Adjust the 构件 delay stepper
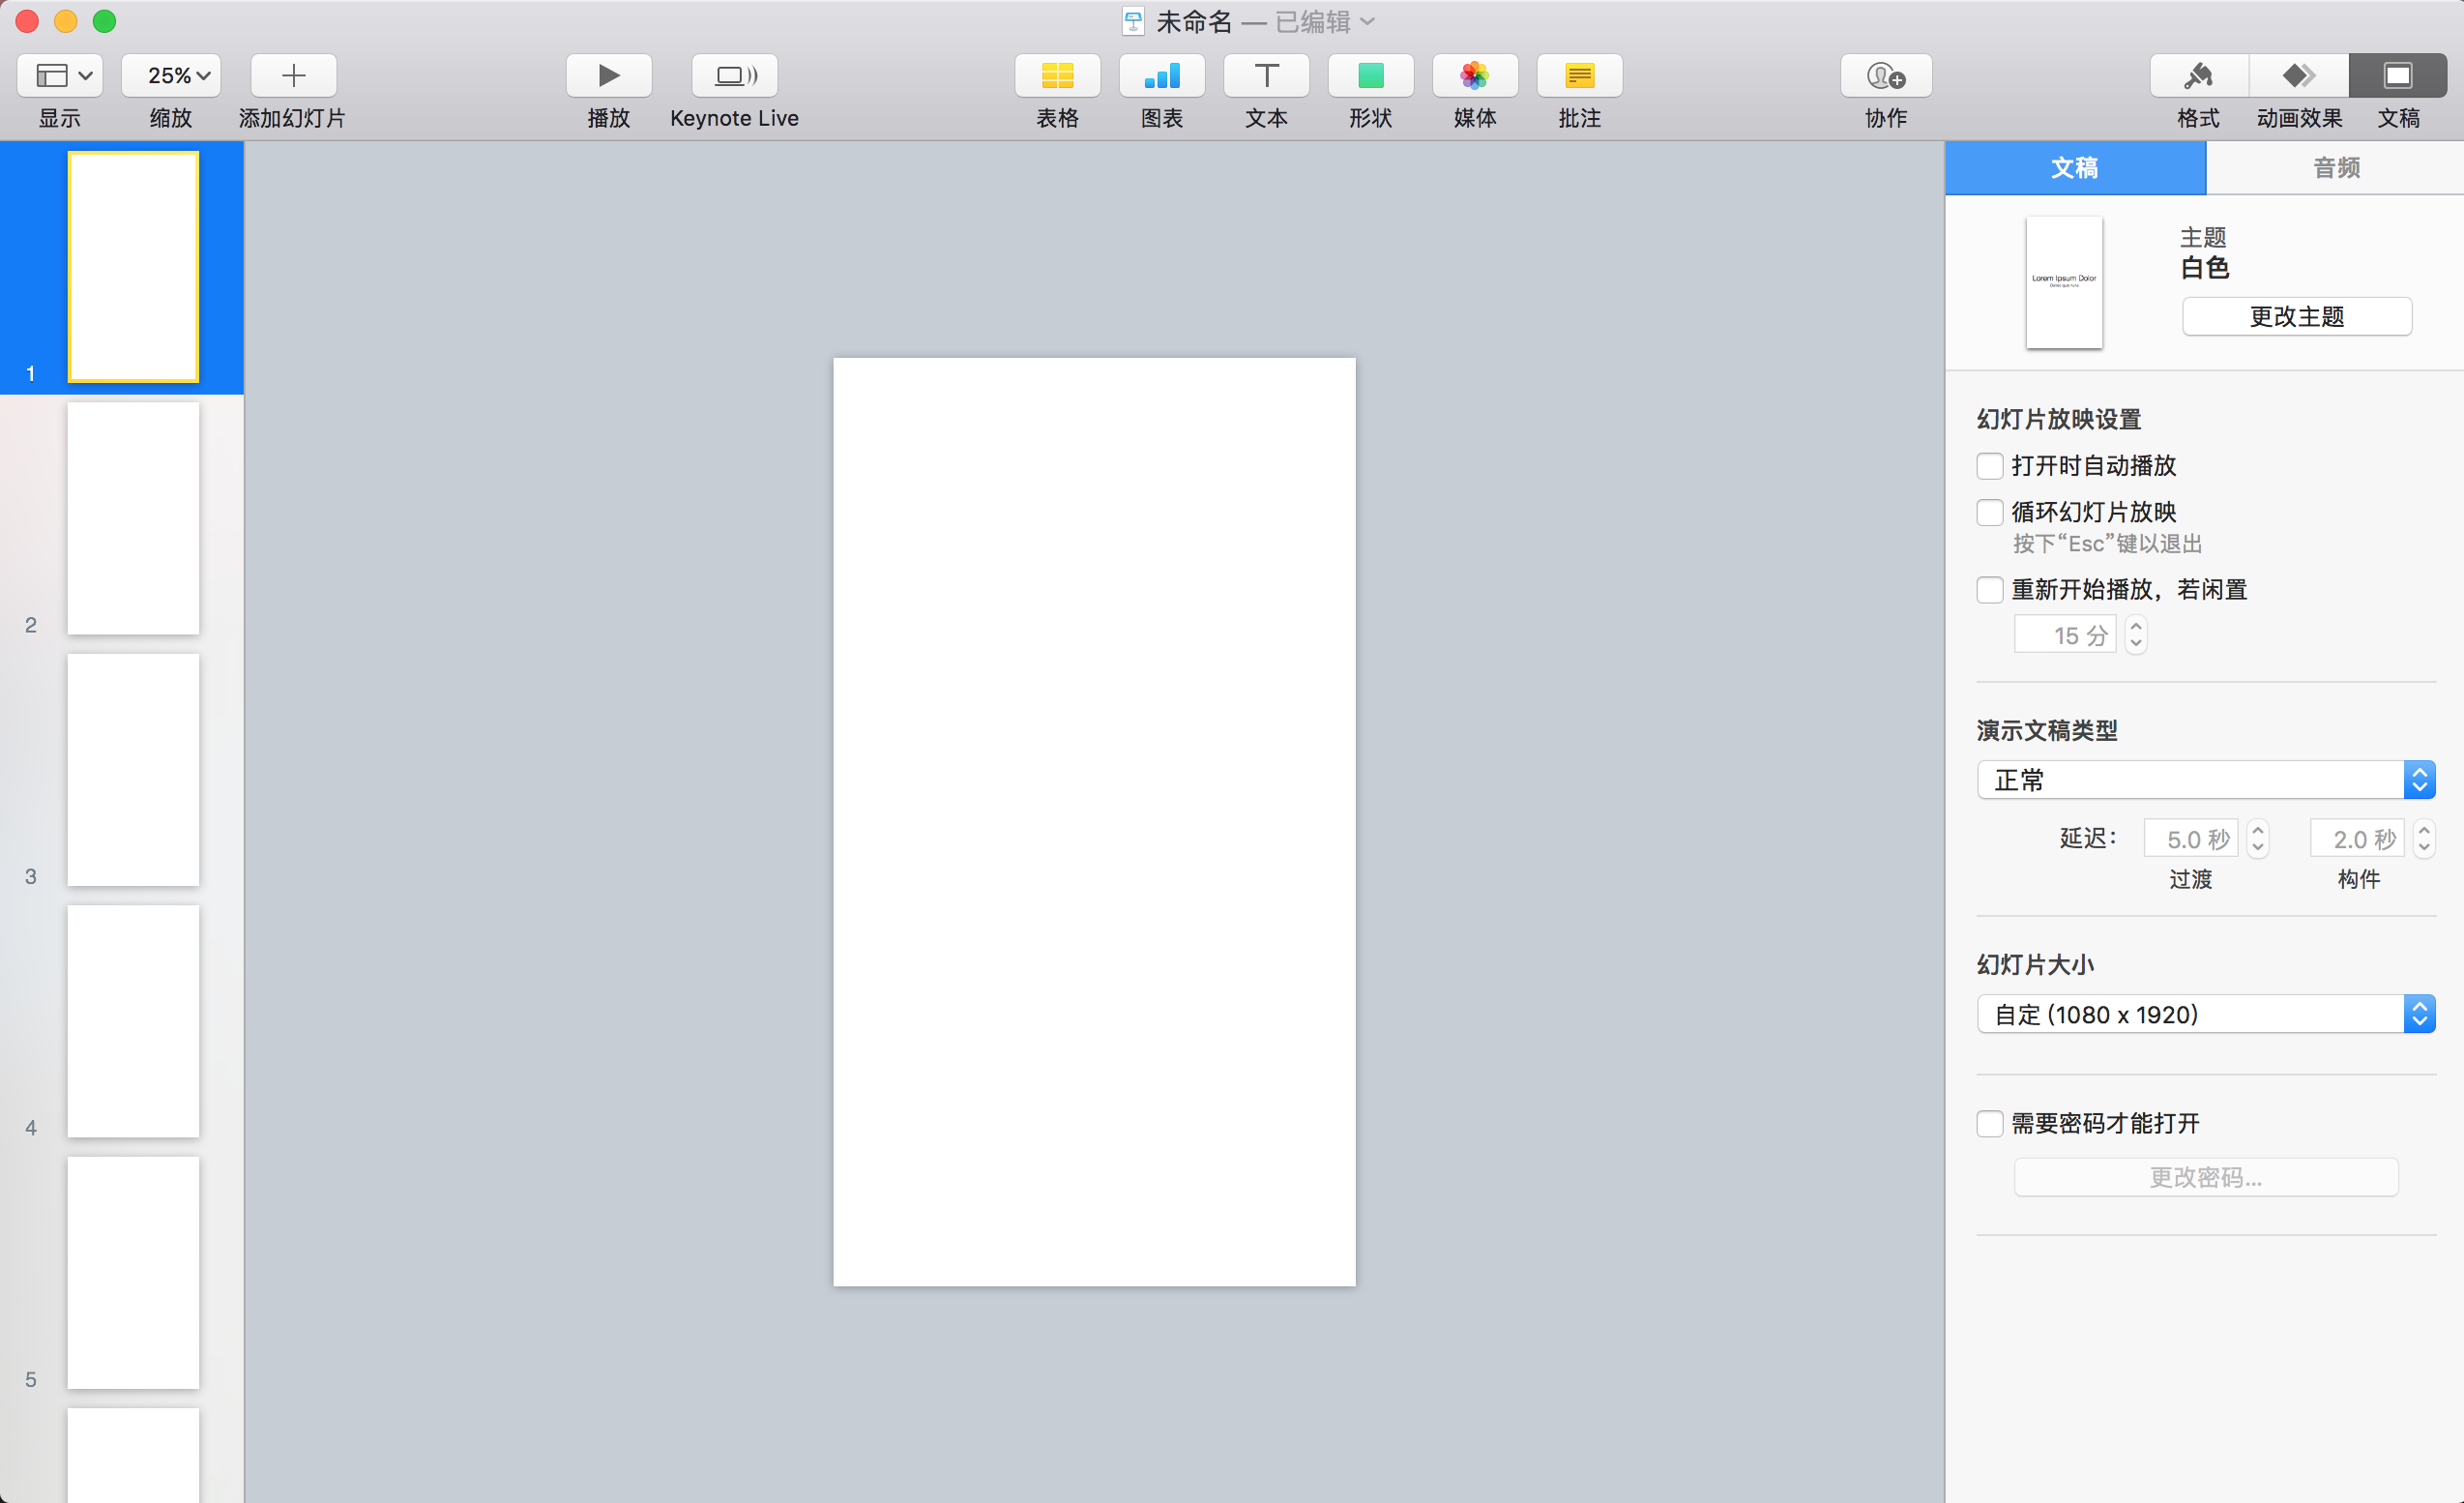The width and height of the screenshot is (2464, 1503). pos(2424,839)
